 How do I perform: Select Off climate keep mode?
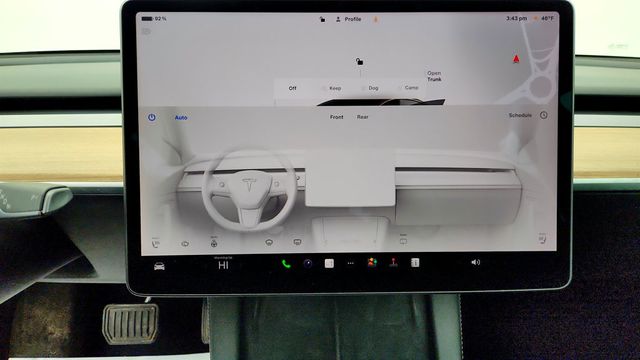click(293, 88)
